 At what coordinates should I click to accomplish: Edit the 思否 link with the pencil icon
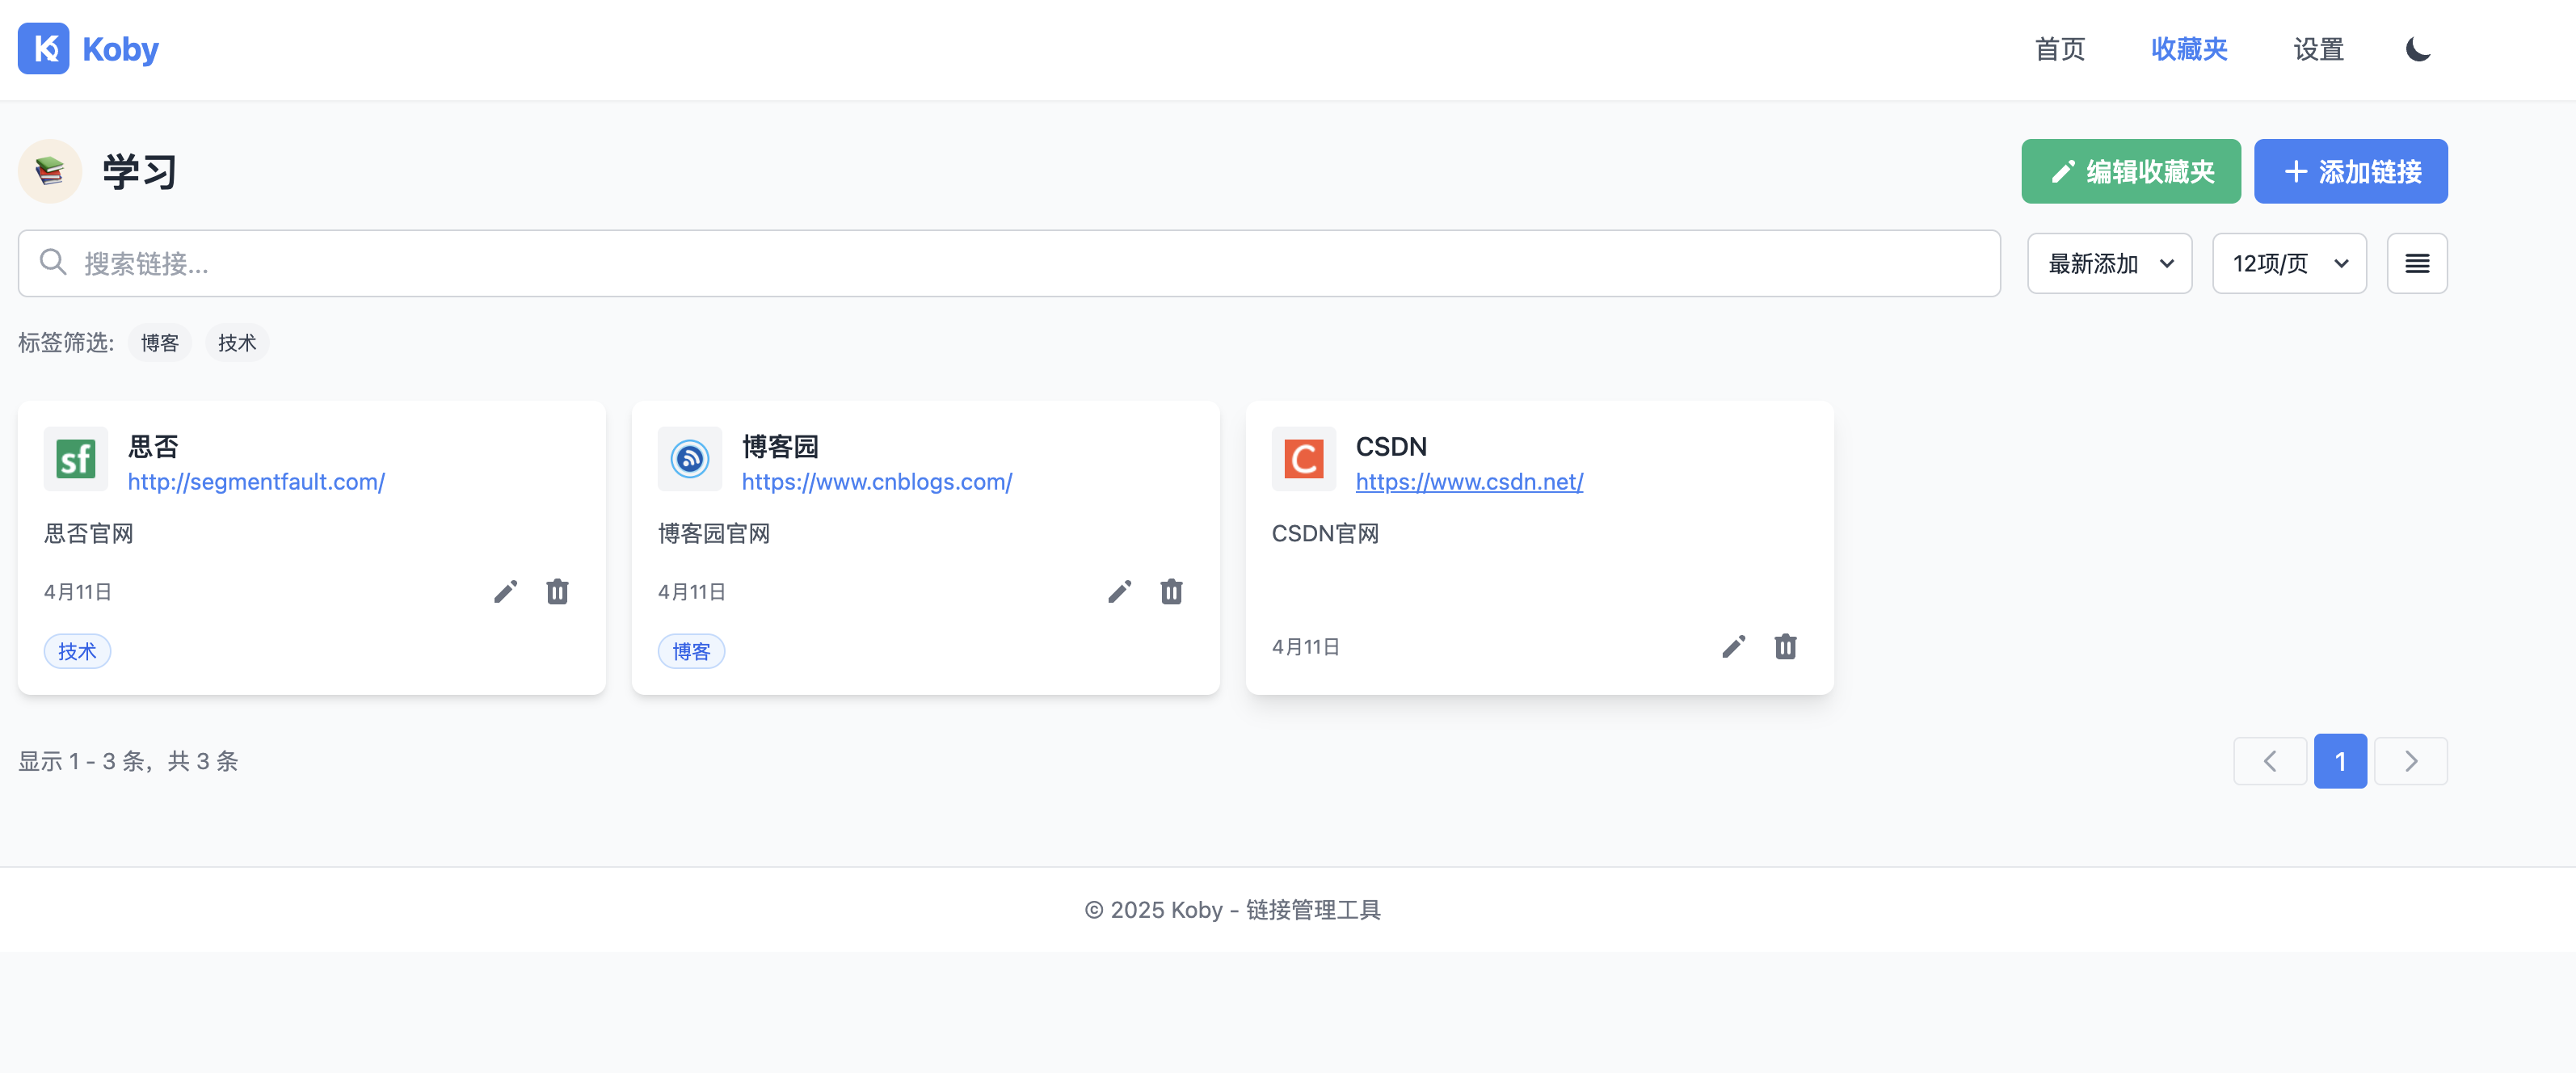click(x=506, y=592)
